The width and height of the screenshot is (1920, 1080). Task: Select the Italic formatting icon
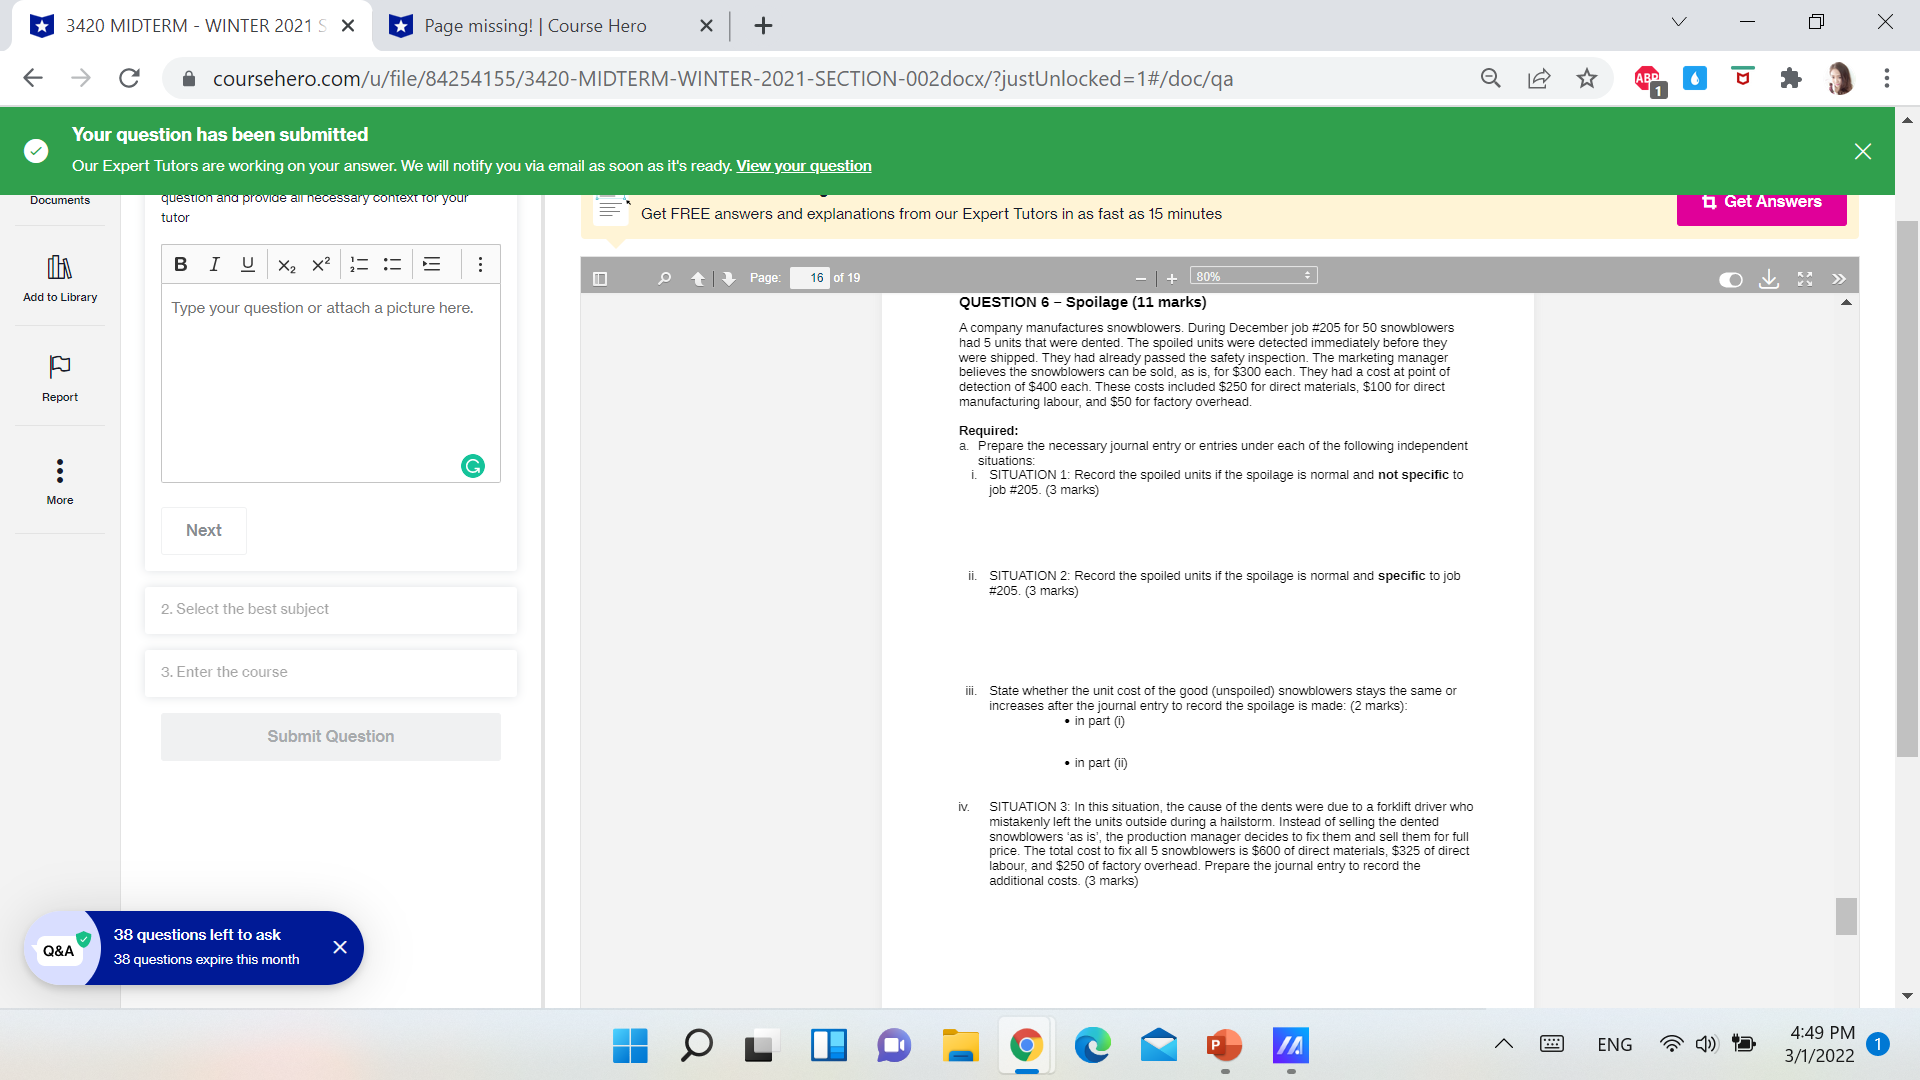214,264
